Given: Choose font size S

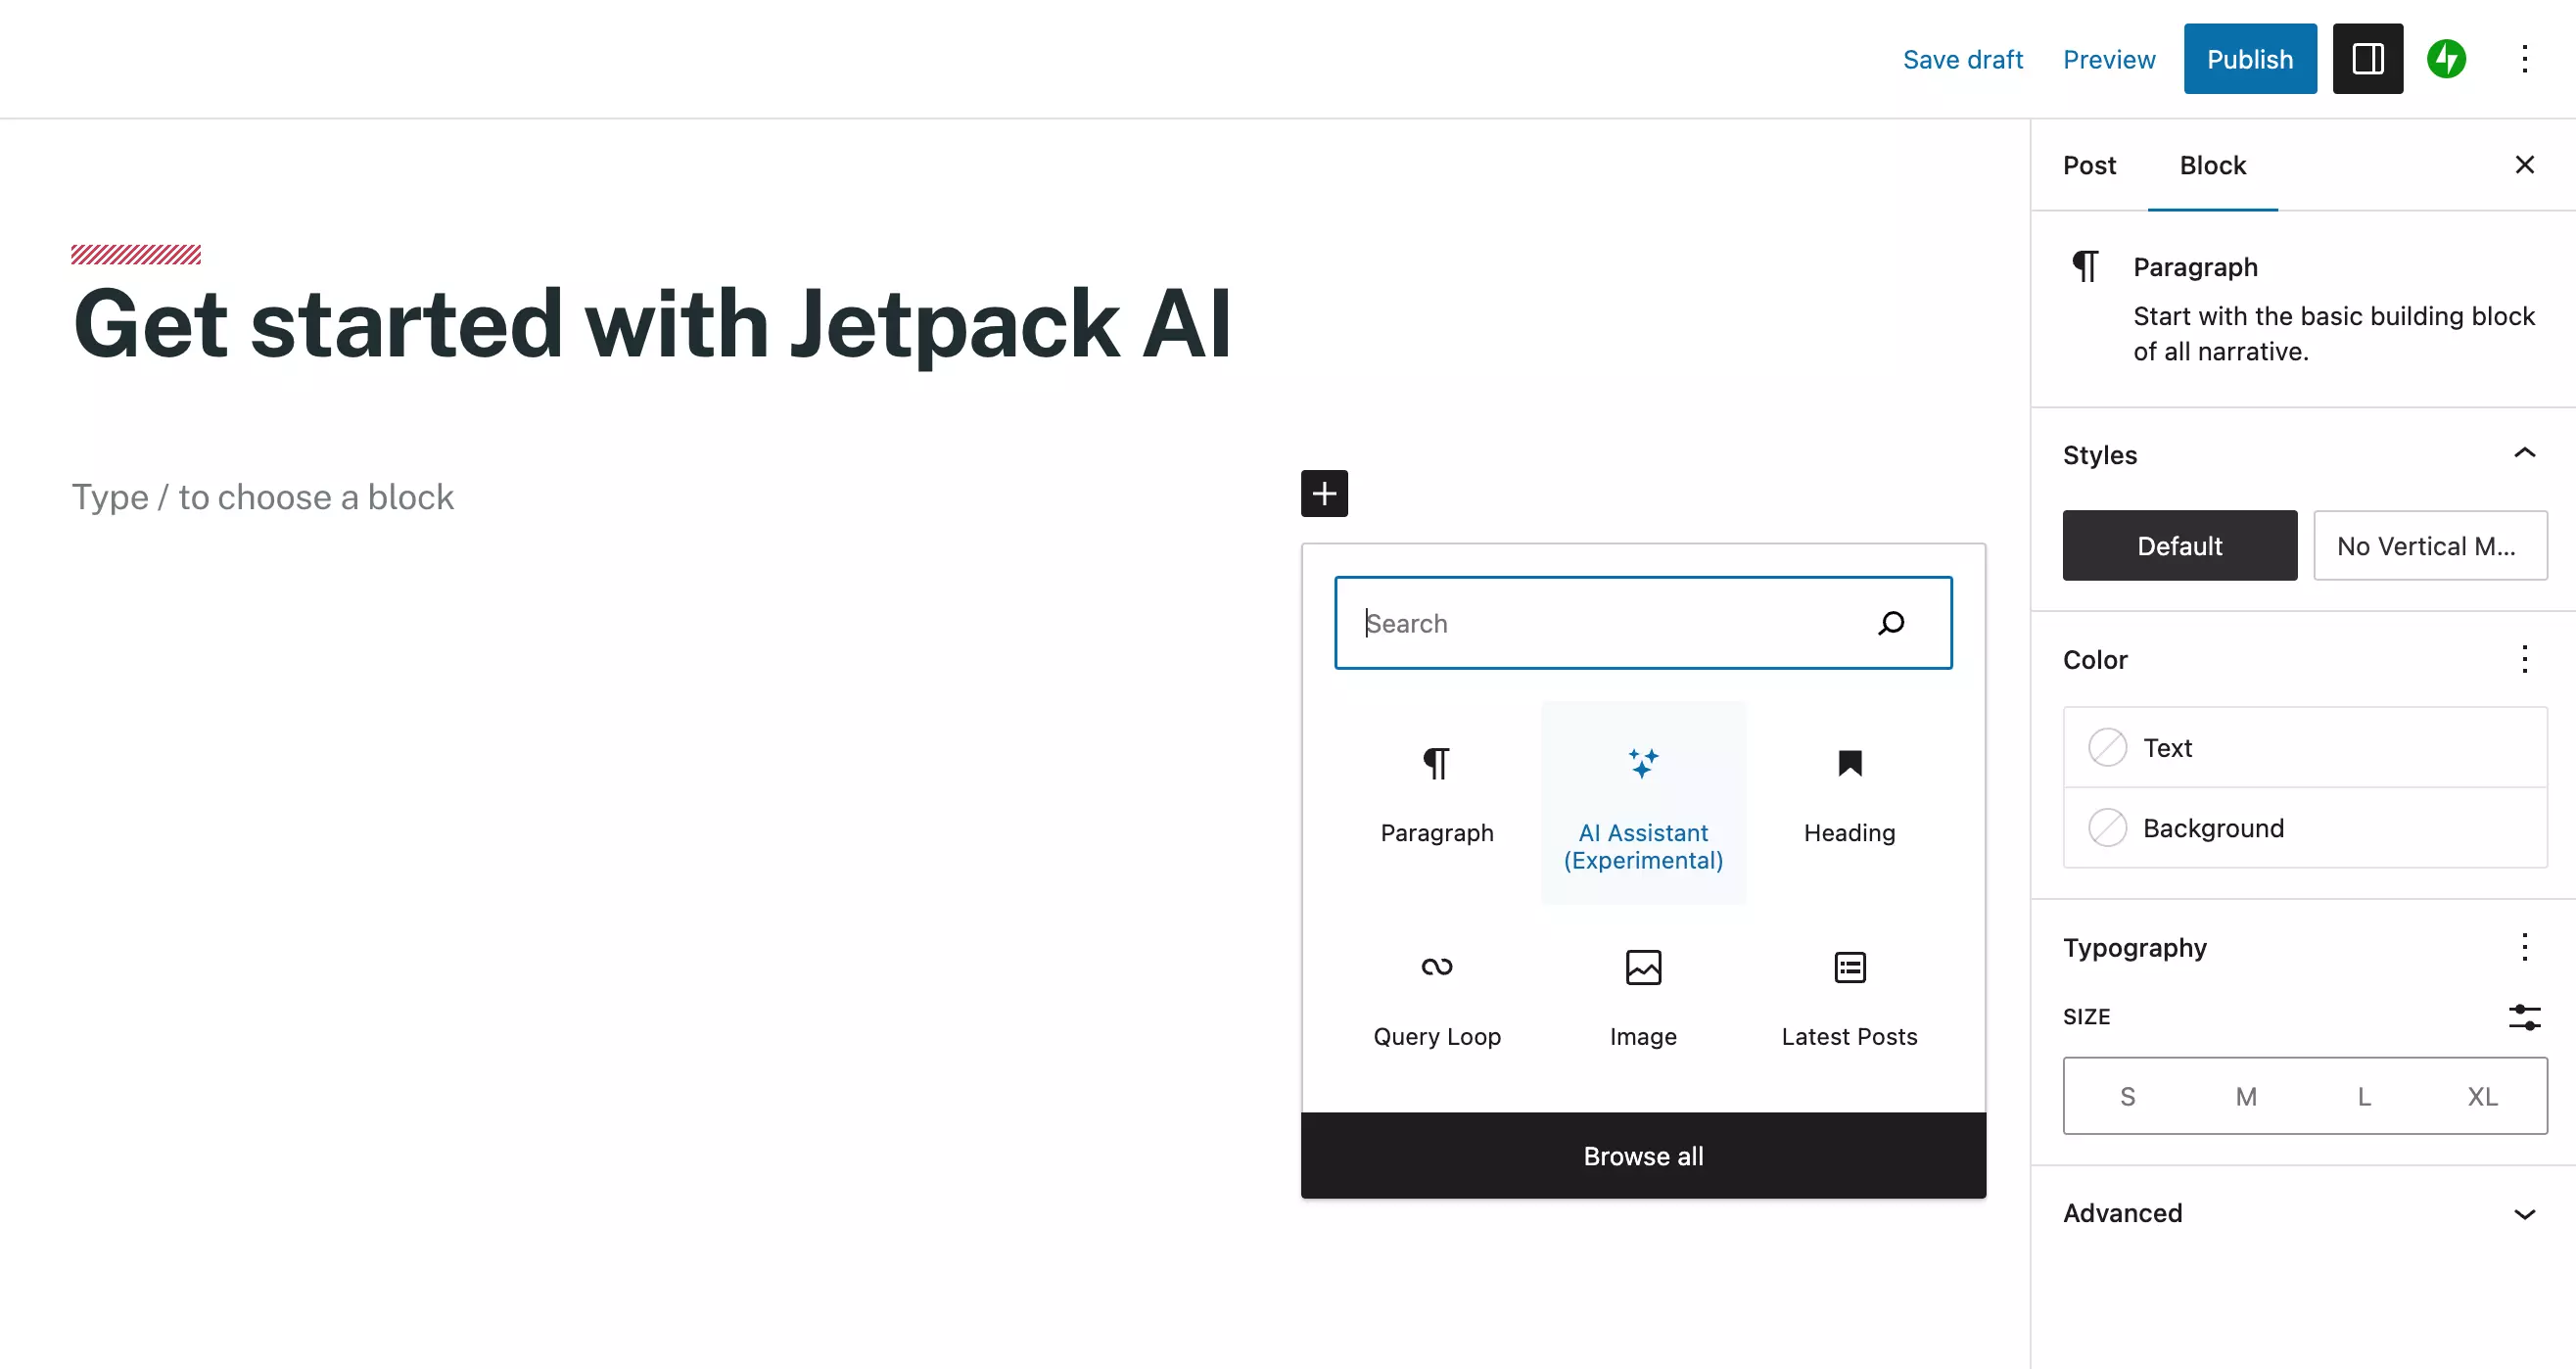Looking at the screenshot, I should [2127, 1097].
